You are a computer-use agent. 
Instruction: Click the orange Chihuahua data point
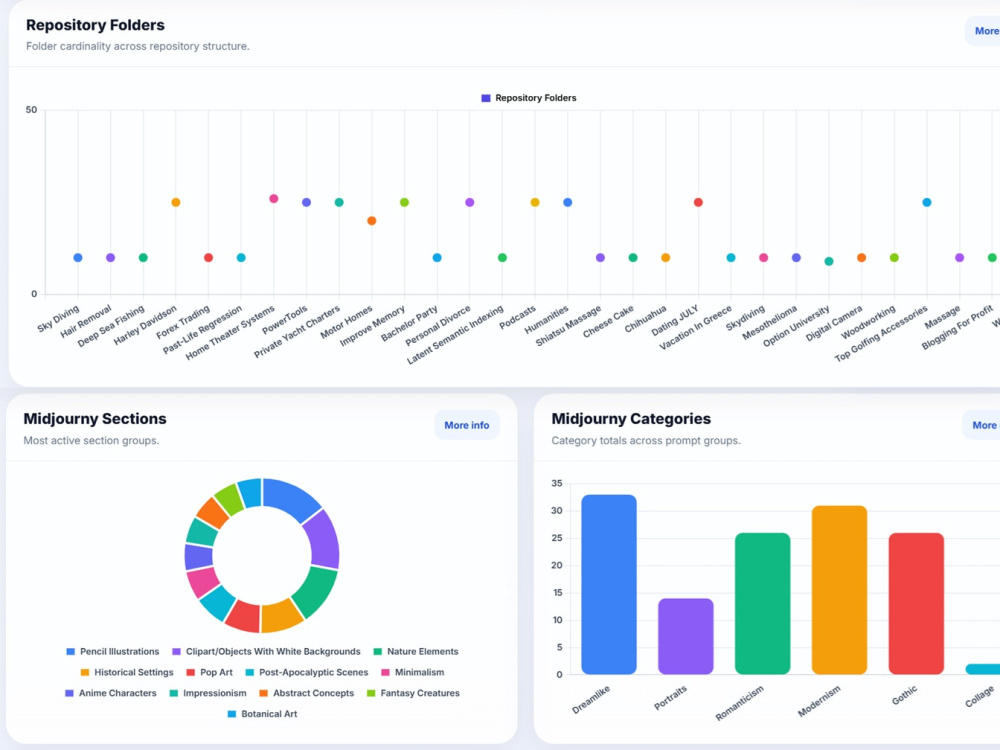click(x=665, y=258)
